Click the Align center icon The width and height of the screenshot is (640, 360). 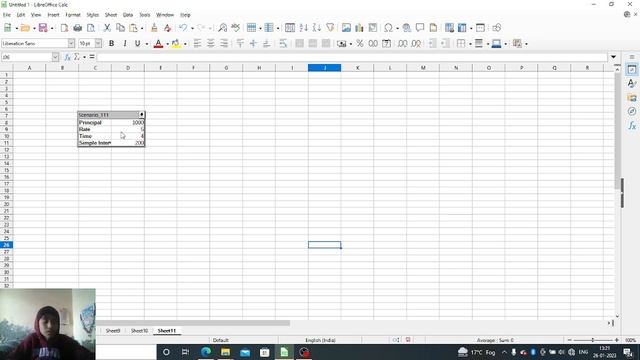[211, 43]
